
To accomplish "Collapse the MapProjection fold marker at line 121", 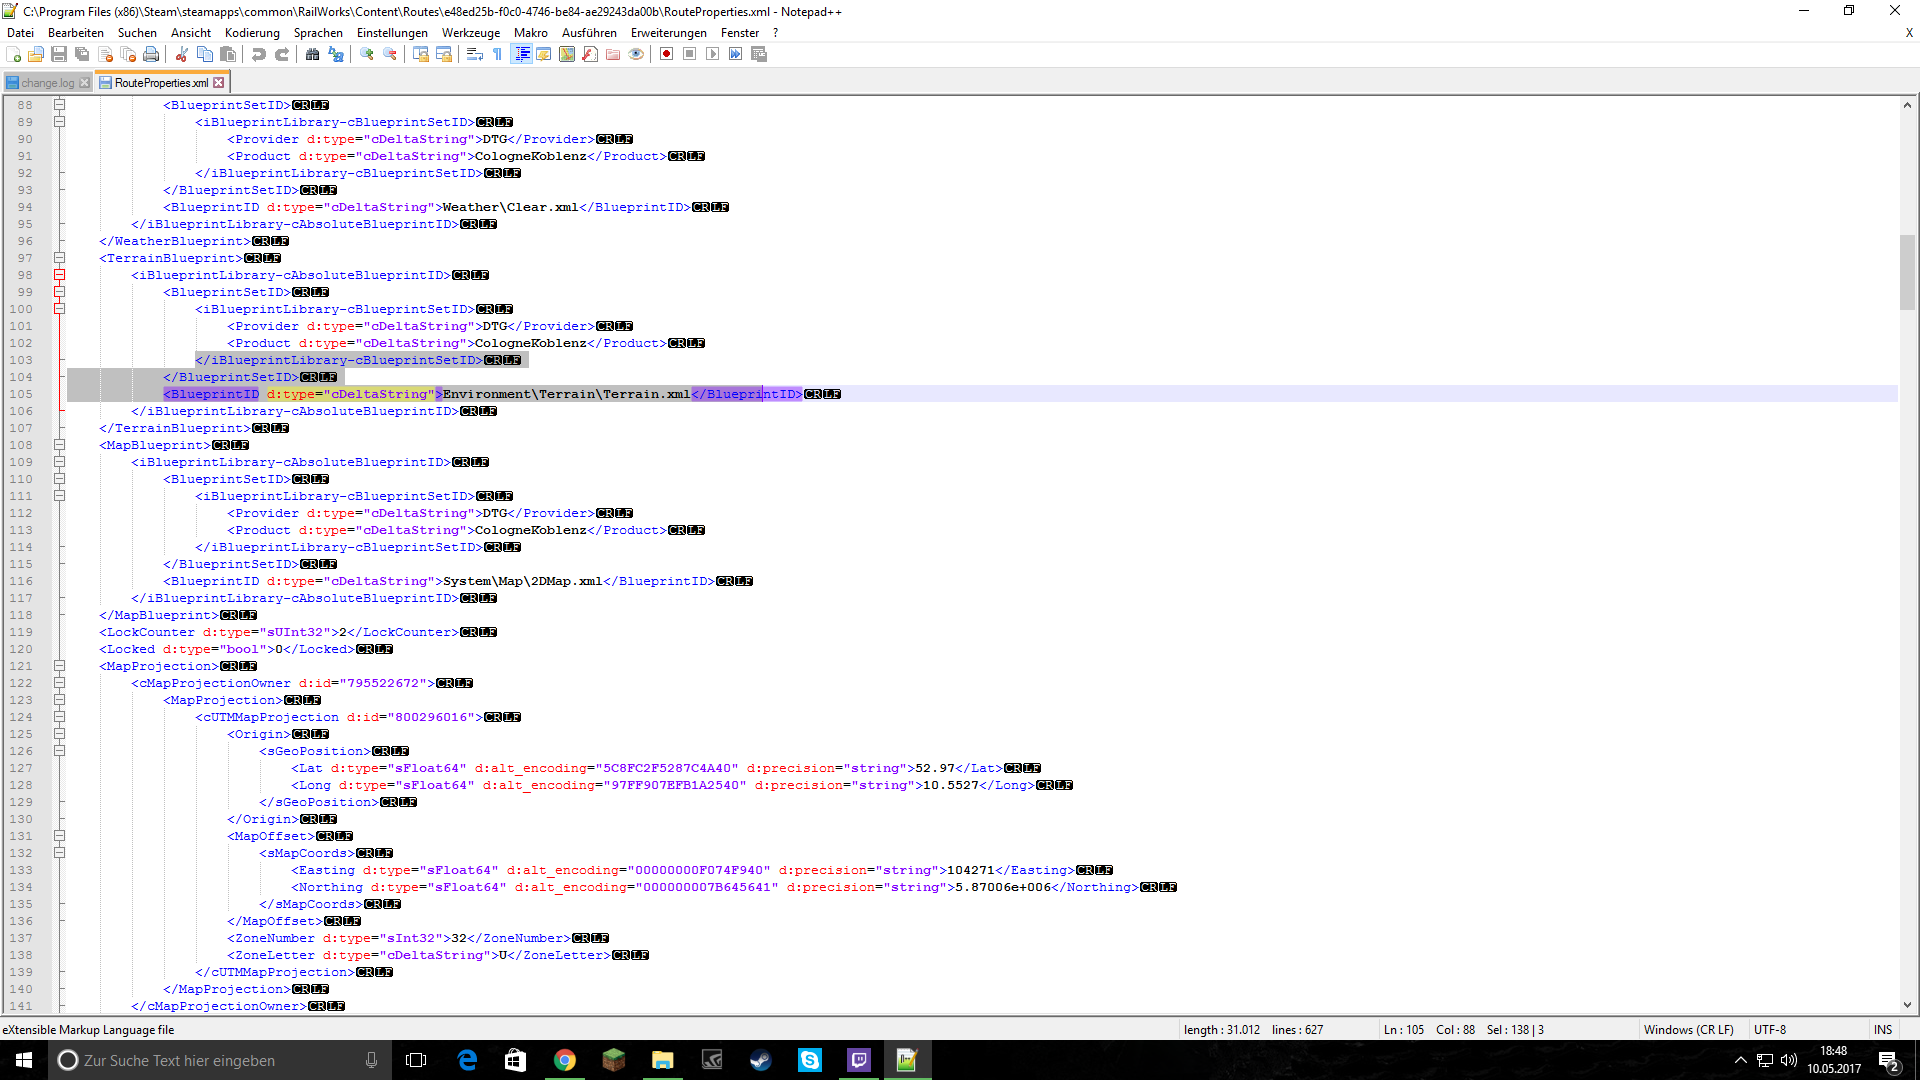I will pos(59,666).
